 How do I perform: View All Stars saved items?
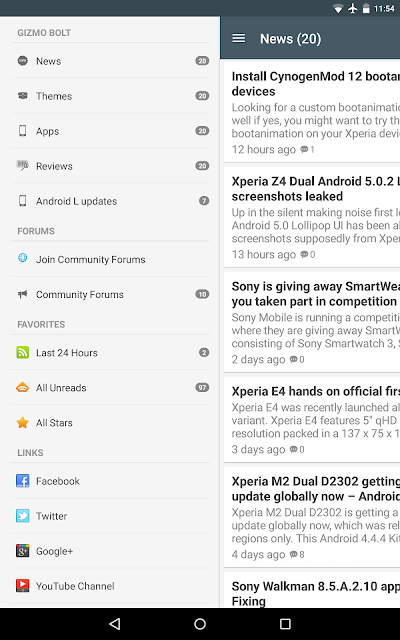pos(110,423)
